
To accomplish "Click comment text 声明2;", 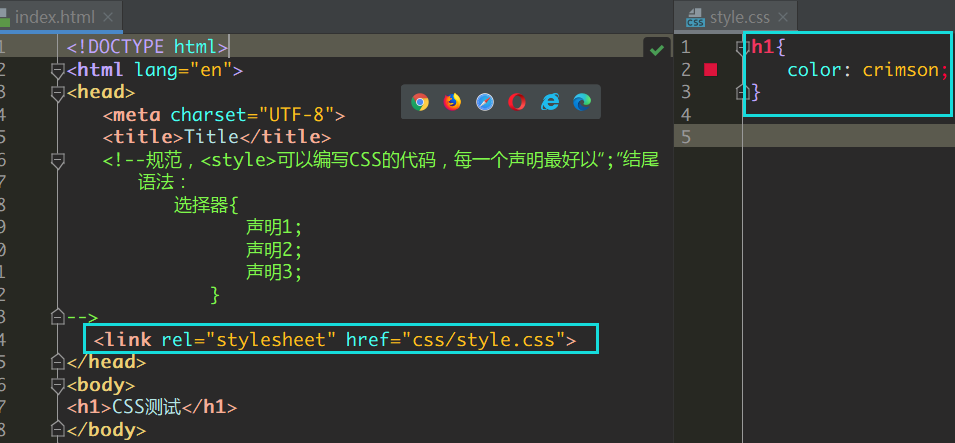I will click(x=274, y=250).
